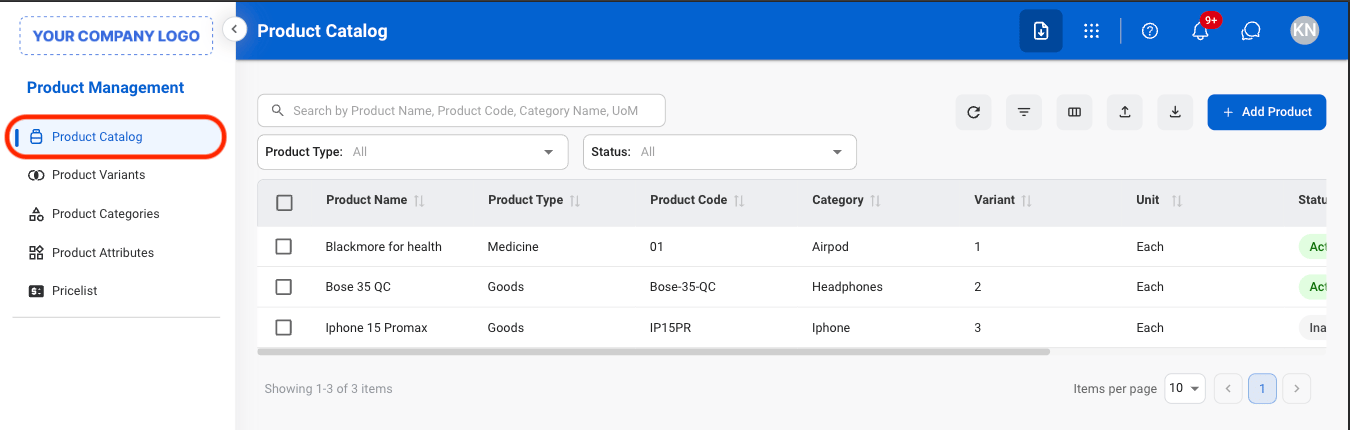Open the filter icon in toolbar

[1024, 112]
